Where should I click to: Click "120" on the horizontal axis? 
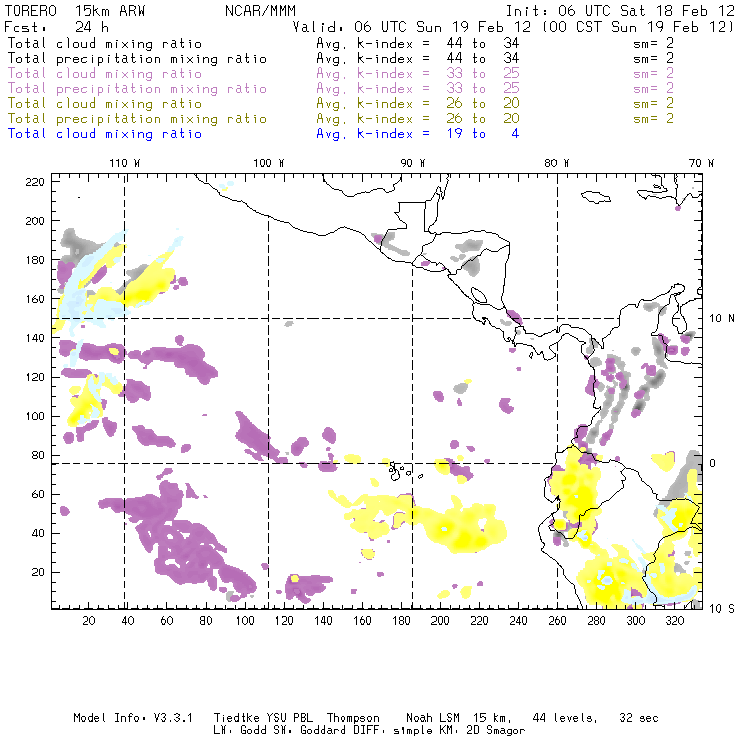[284, 621]
